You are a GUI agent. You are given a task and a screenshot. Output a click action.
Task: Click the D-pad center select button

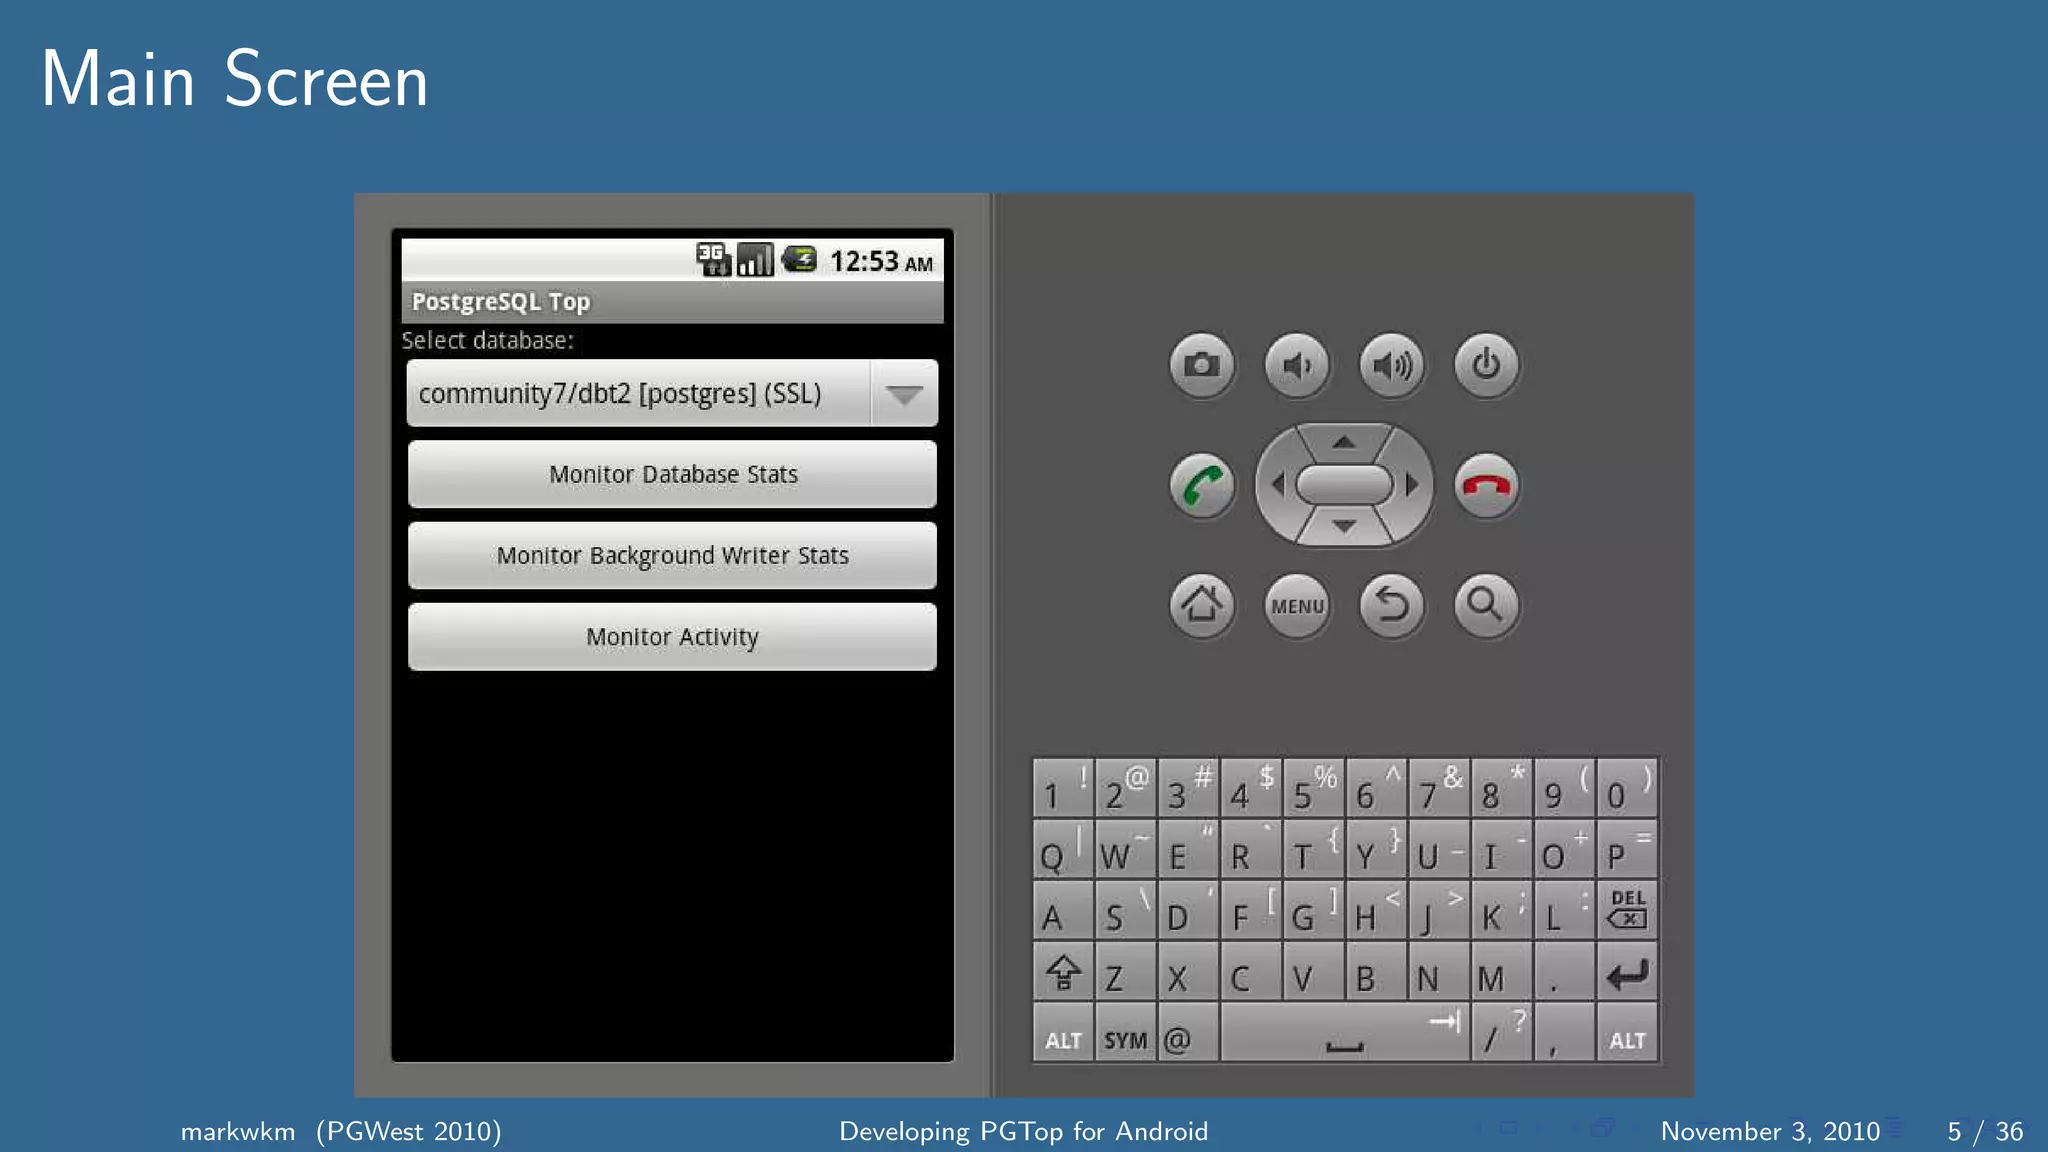click(1344, 485)
